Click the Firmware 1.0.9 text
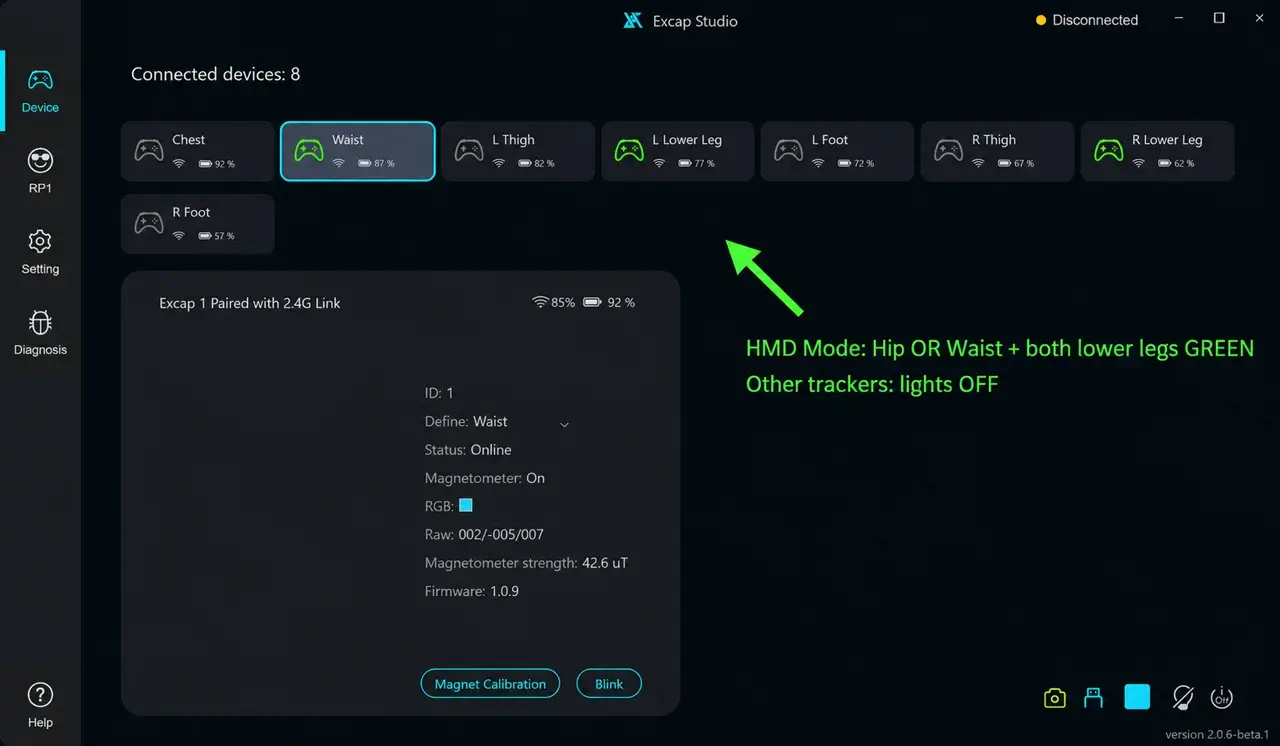The width and height of the screenshot is (1280, 746). (472, 591)
